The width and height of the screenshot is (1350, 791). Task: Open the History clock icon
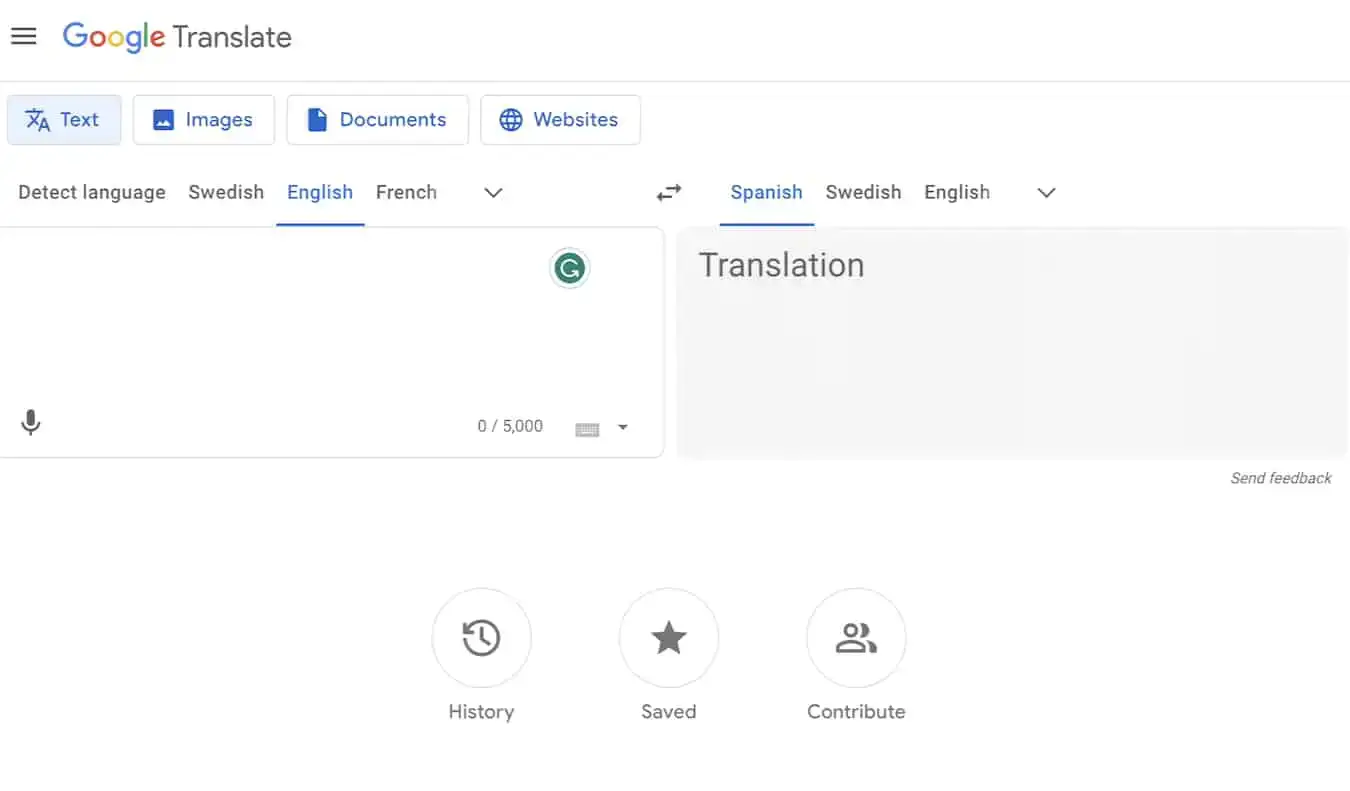481,638
